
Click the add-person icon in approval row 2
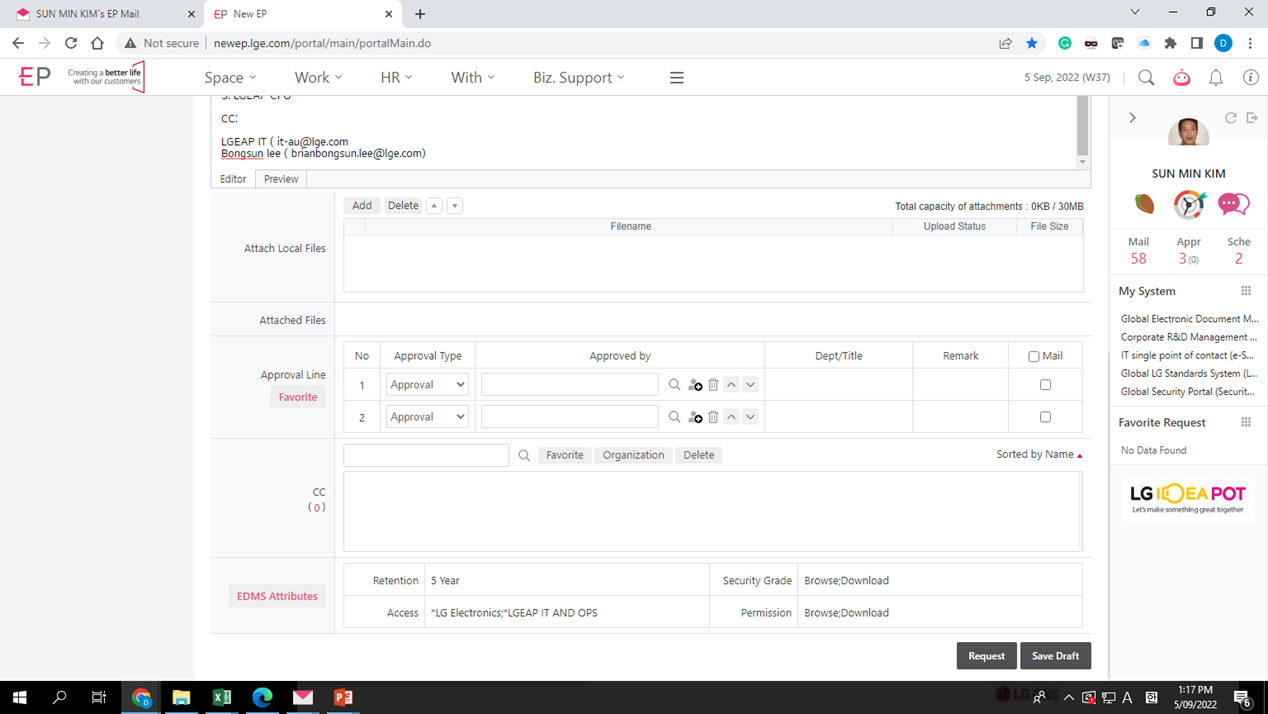[x=695, y=417]
